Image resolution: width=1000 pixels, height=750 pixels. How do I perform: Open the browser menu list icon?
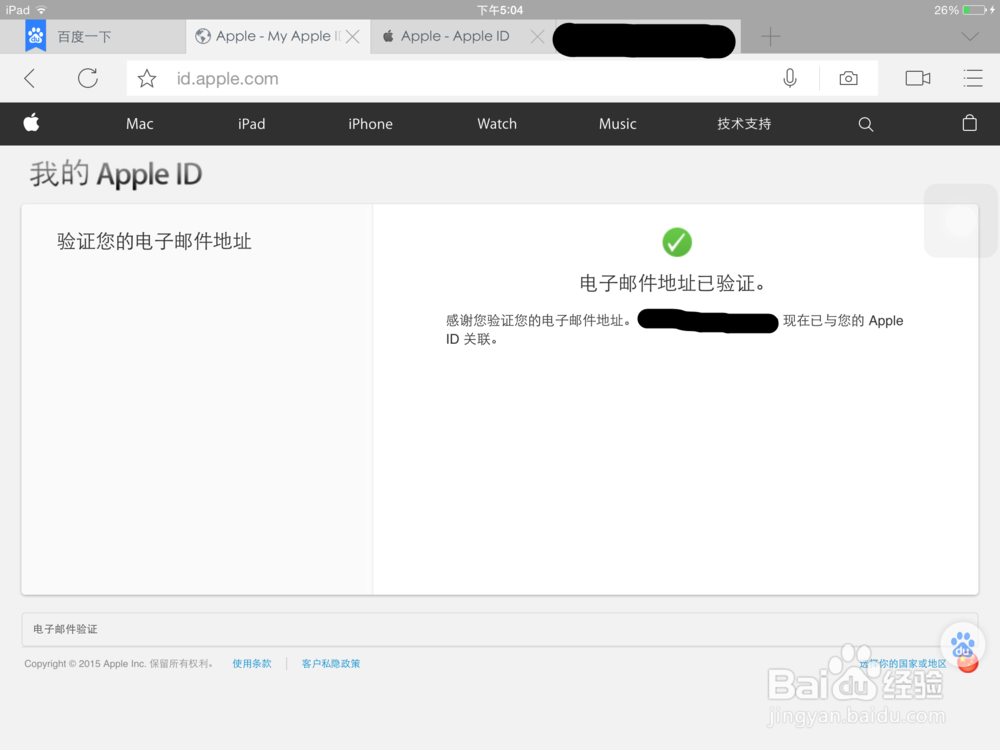[x=973, y=78]
